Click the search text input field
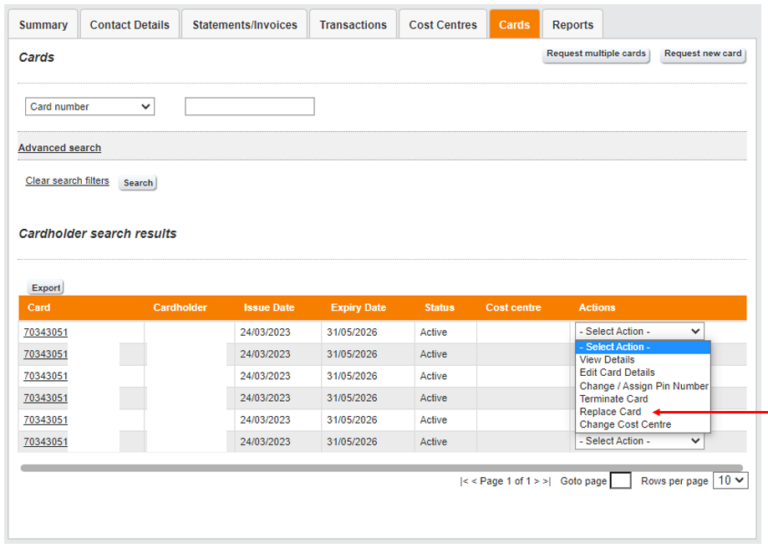 pos(249,107)
